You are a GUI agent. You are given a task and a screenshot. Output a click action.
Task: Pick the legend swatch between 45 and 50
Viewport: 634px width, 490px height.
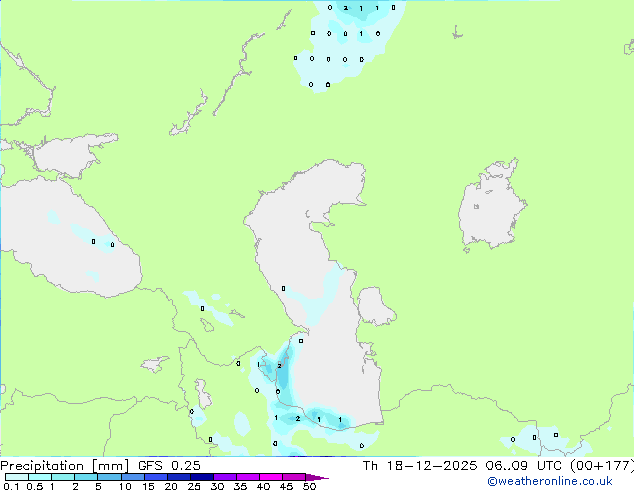click(x=294, y=477)
